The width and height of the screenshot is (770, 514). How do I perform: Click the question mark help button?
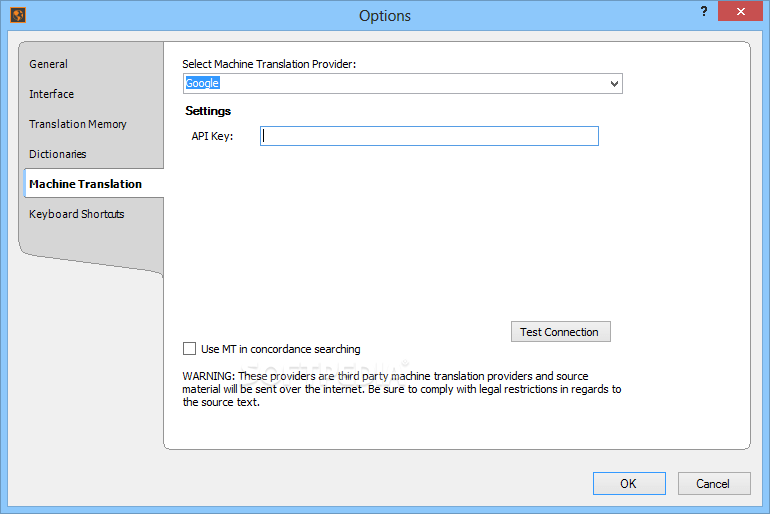pyautogui.click(x=704, y=11)
